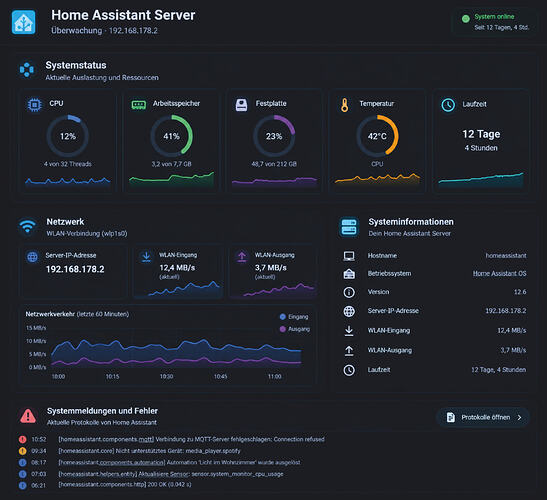The image size is (547, 500).
Task: Click the Festplatte disk icon
Action: click(x=241, y=104)
